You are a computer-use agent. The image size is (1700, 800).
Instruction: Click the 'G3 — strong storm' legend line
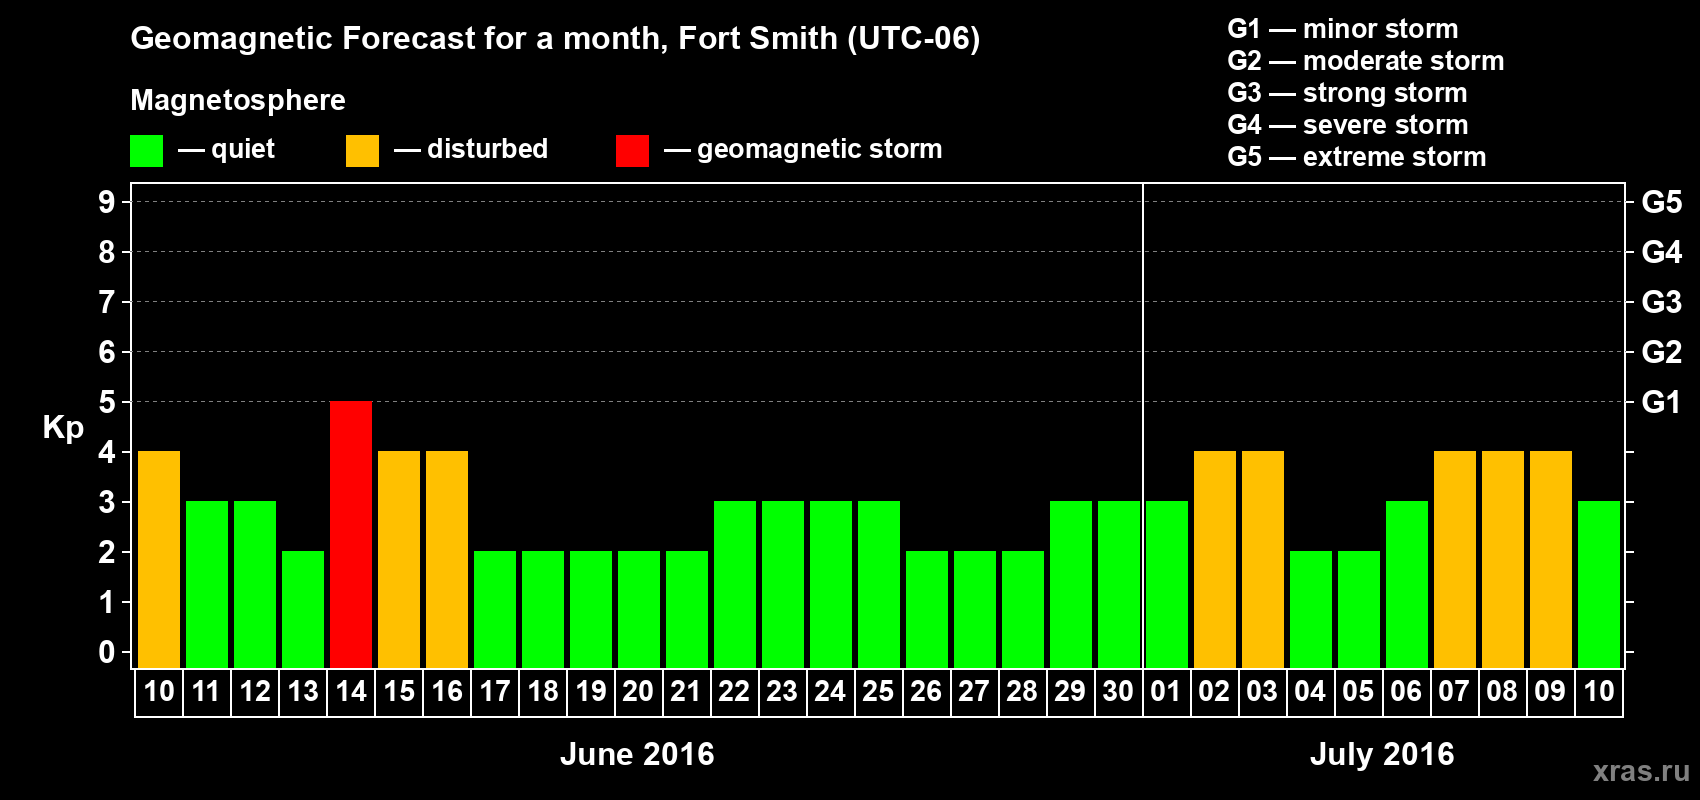coord(1347,93)
